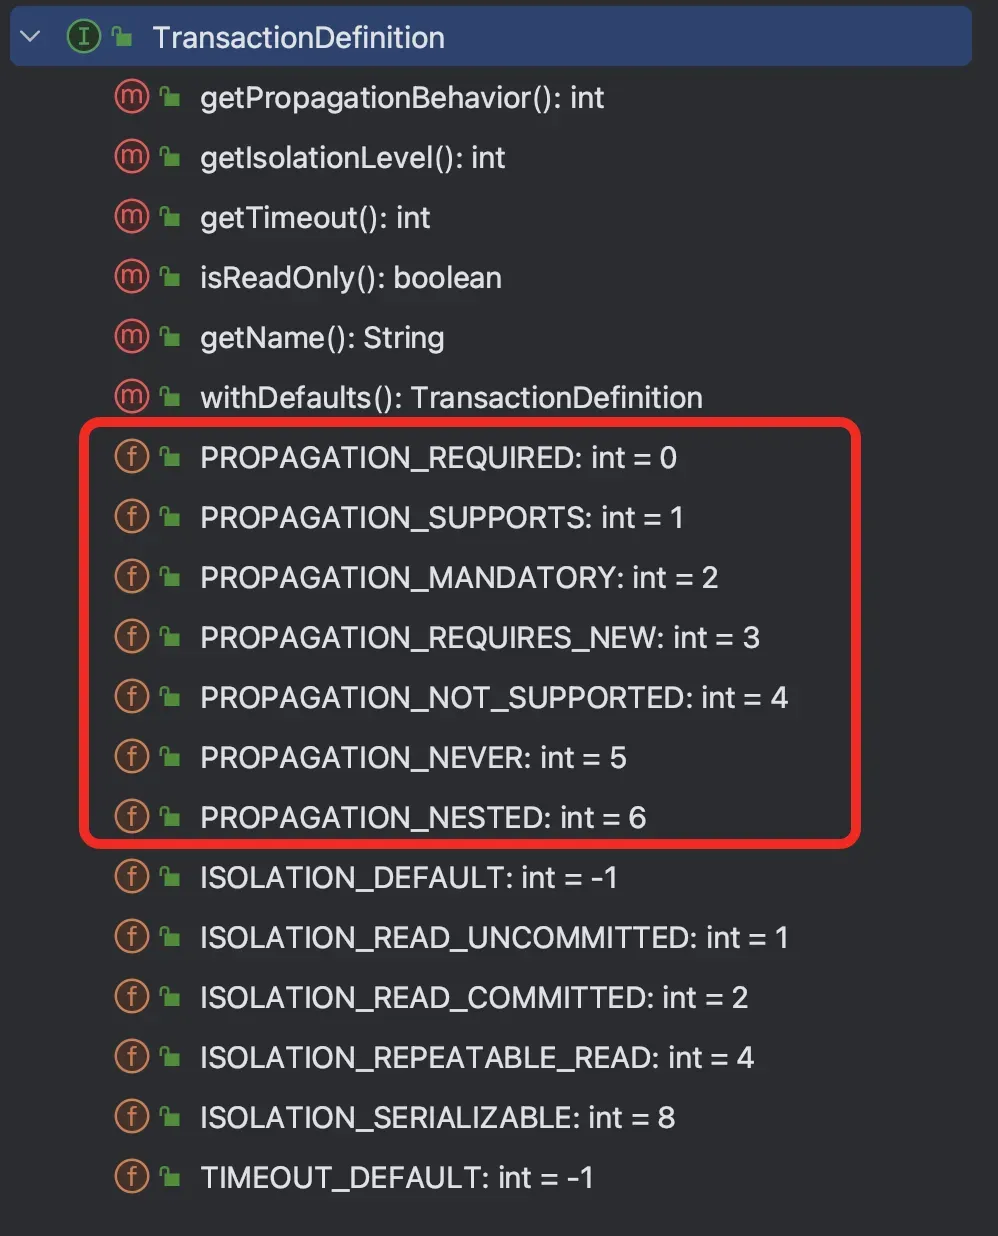Click the green interface icon beside TransactionDefinition
Viewport: 998px width, 1236px height.
pyautogui.click(x=83, y=37)
